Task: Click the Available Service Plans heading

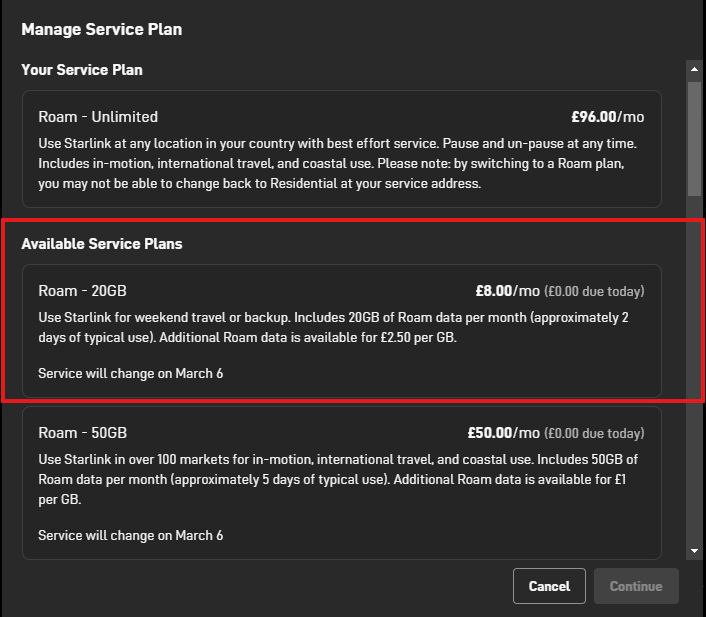Action: (102, 244)
